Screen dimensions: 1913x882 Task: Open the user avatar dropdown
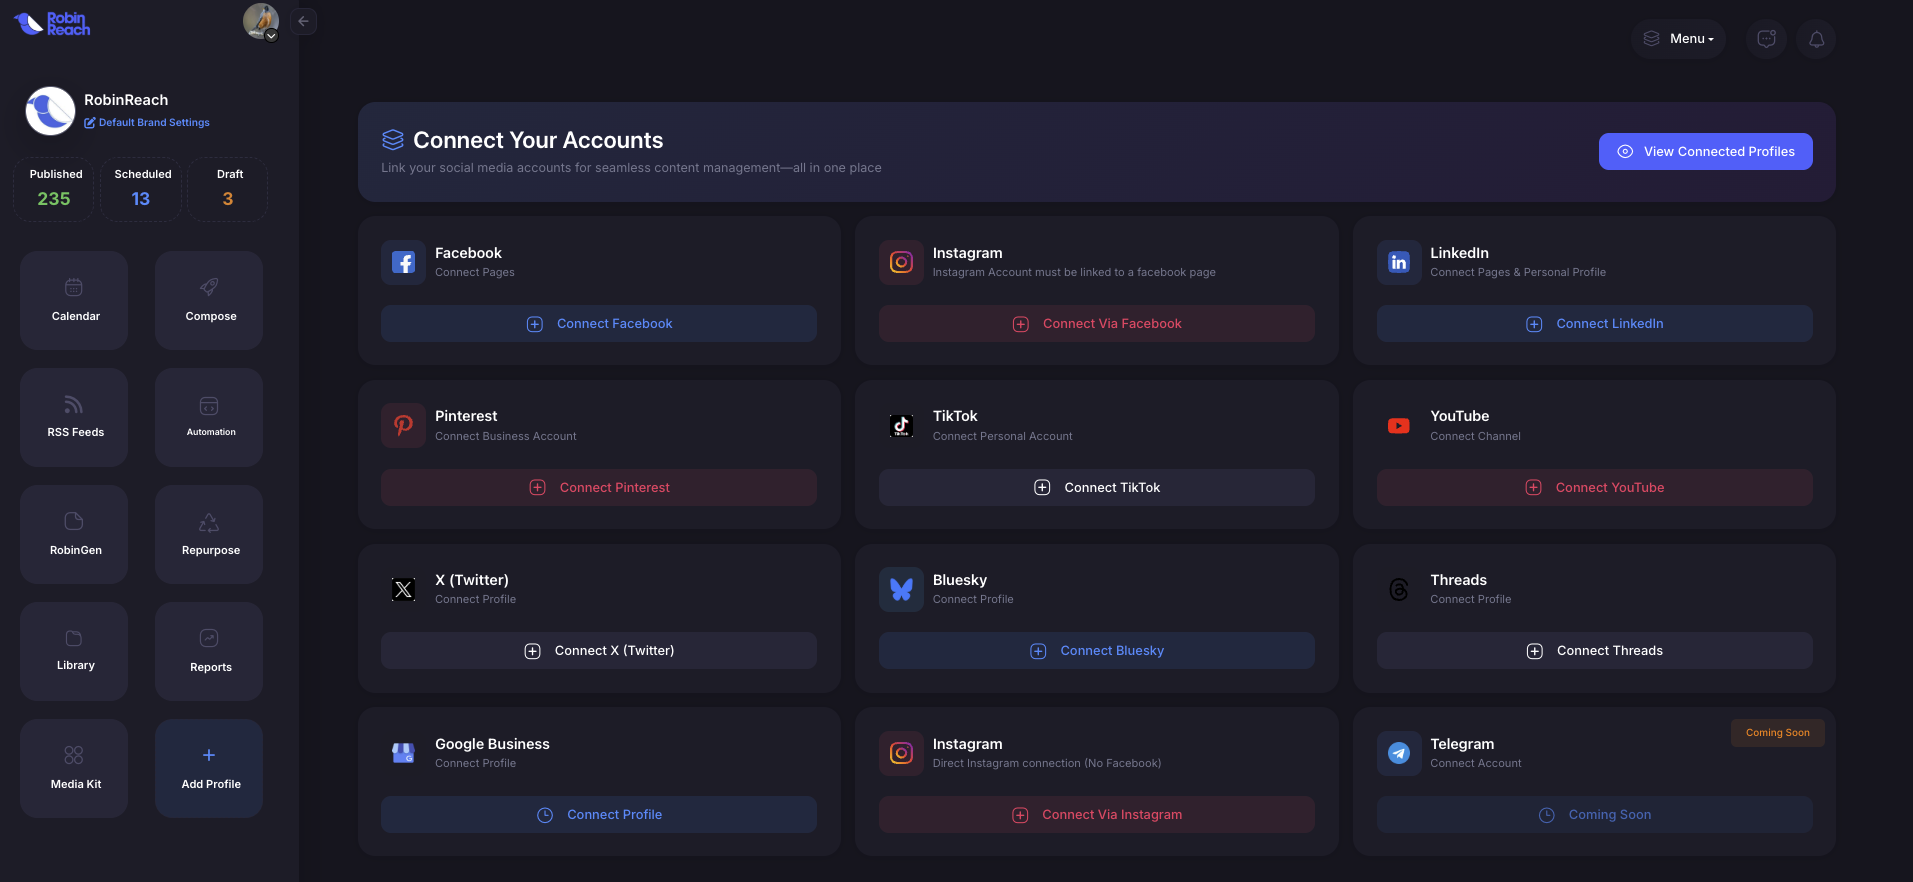[261, 21]
